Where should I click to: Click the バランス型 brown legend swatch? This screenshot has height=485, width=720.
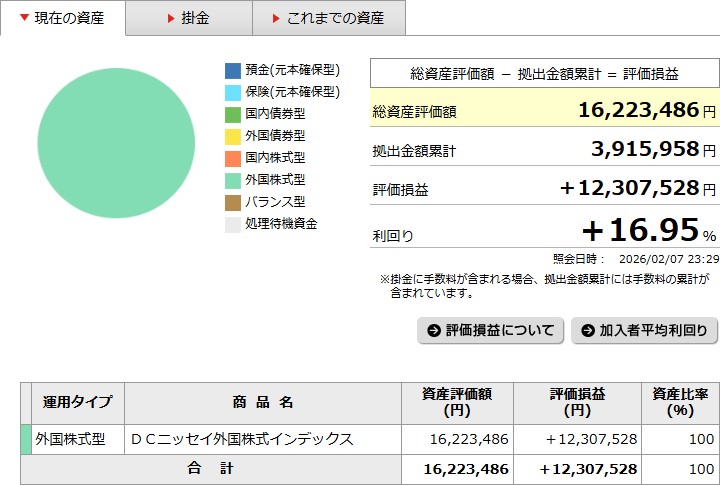click(233, 202)
